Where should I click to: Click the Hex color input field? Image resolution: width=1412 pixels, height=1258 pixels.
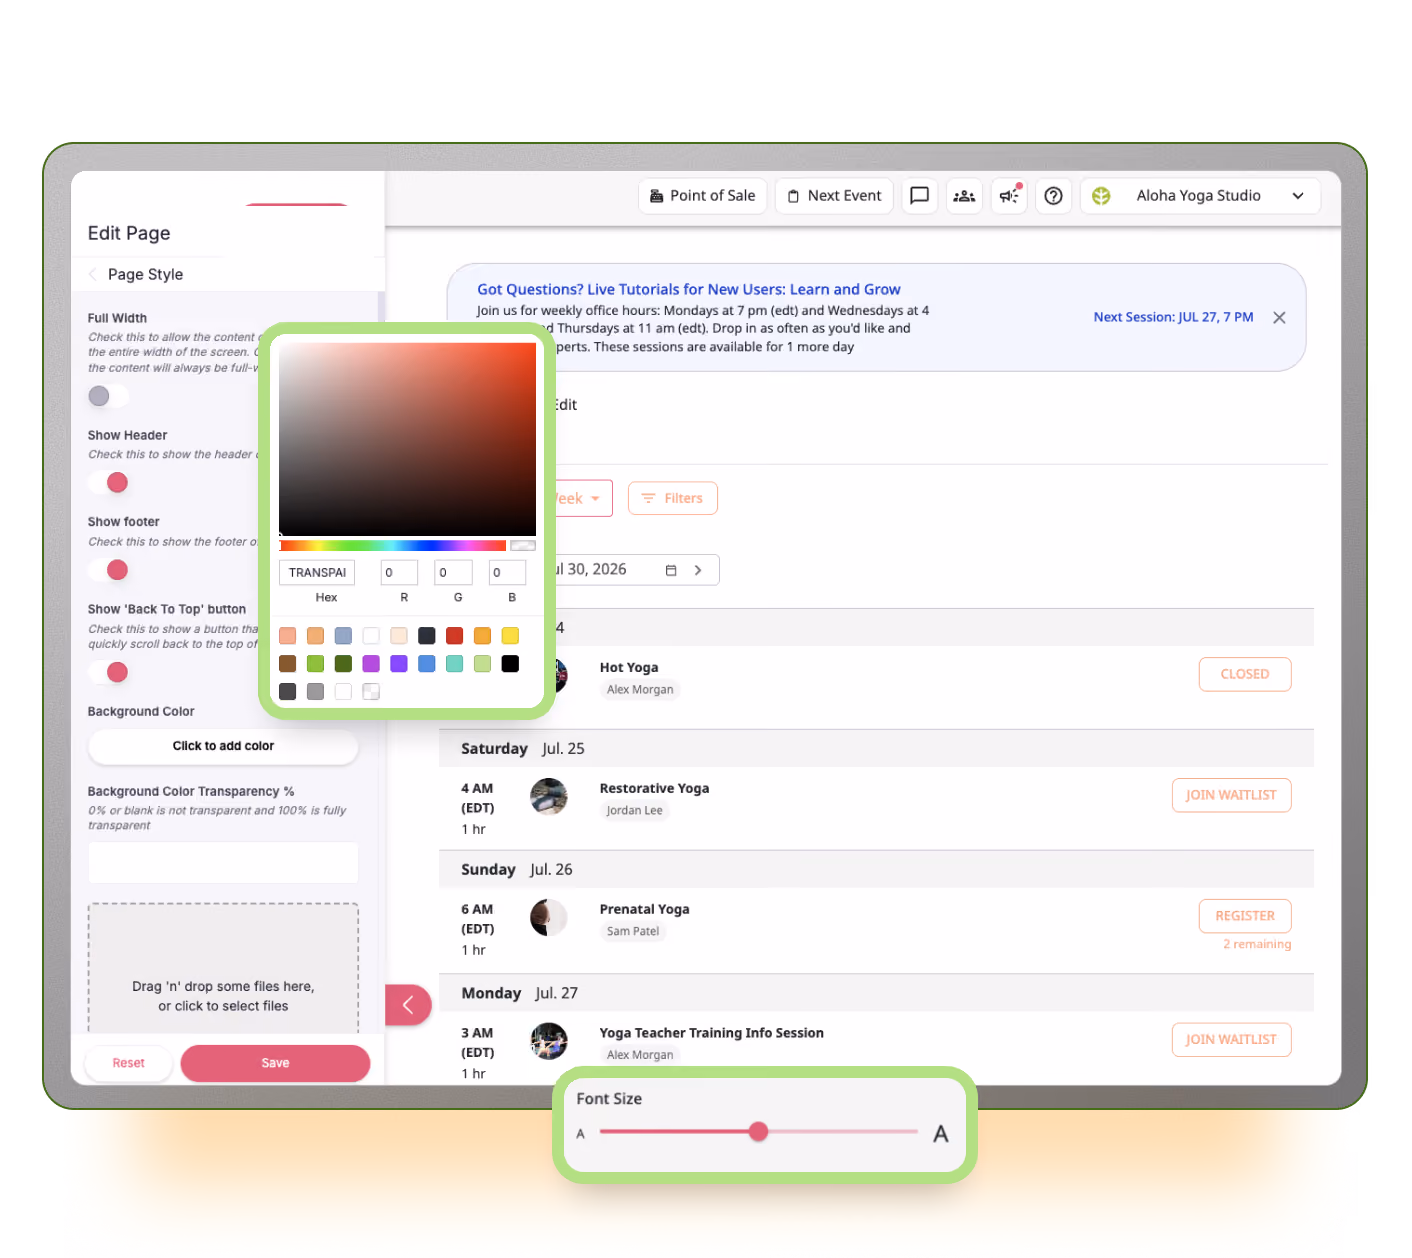317,572
